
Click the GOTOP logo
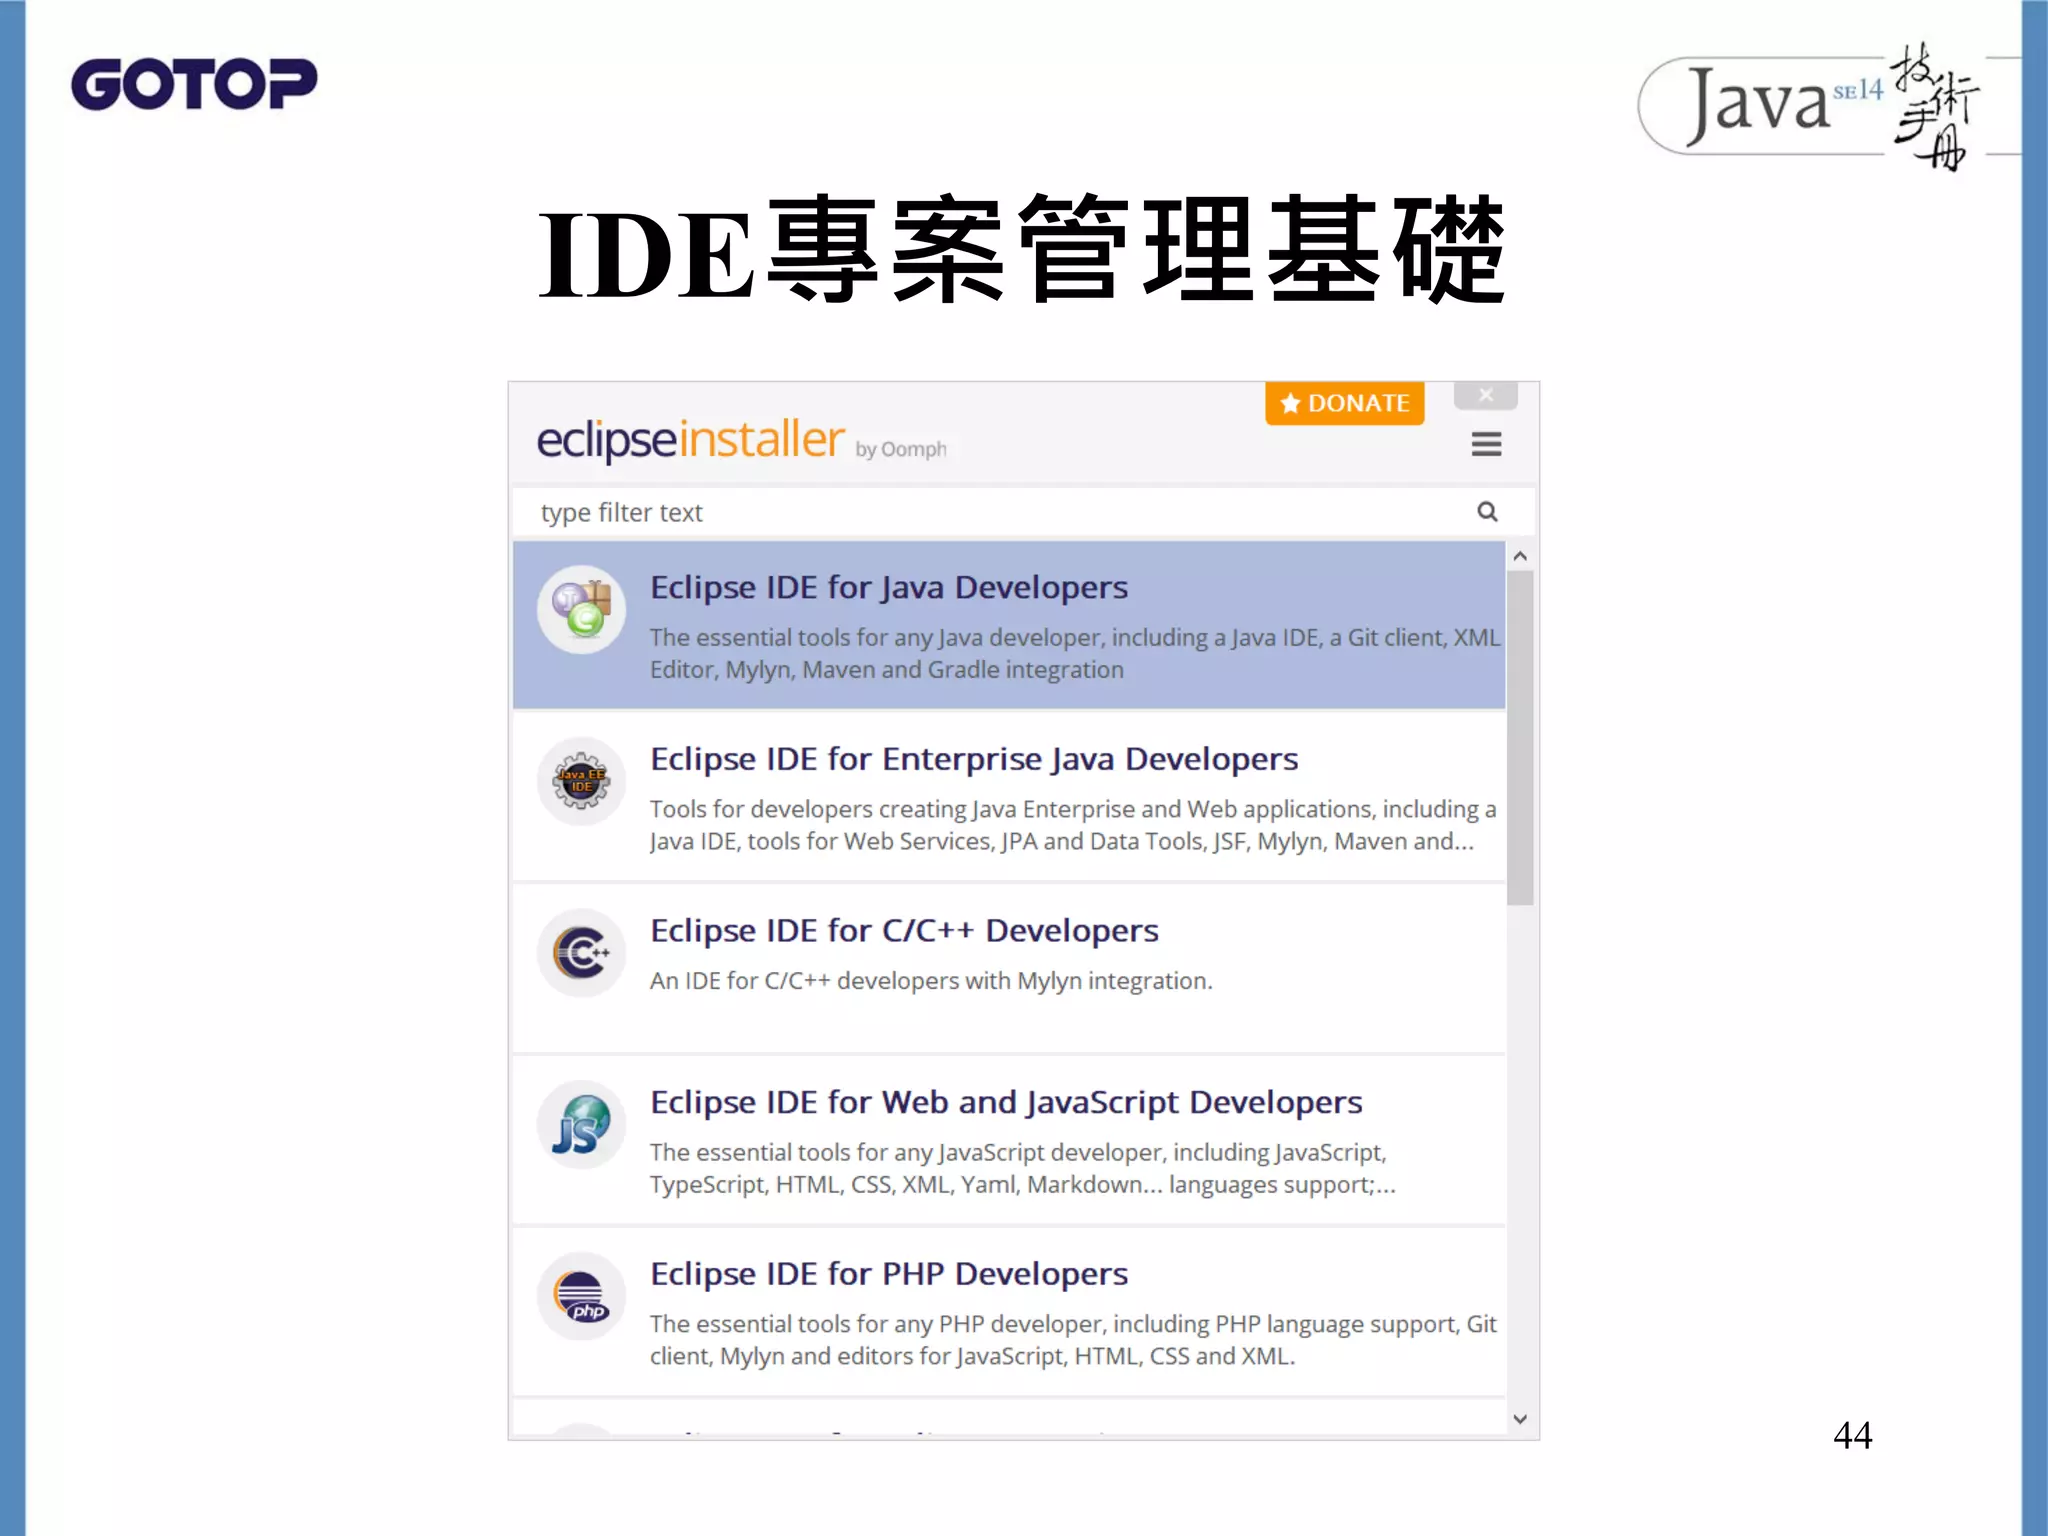coord(194,84)
